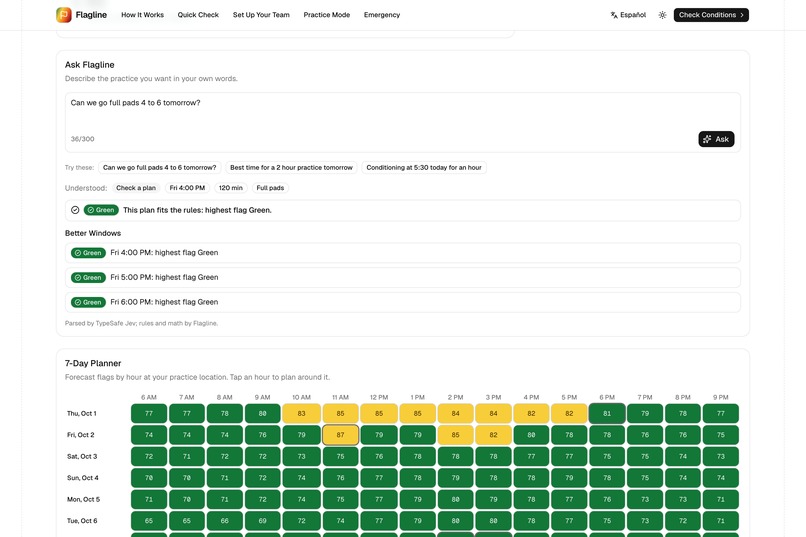
Task: Click the Fri, Oct 2 row label
Action: [81, 435]
